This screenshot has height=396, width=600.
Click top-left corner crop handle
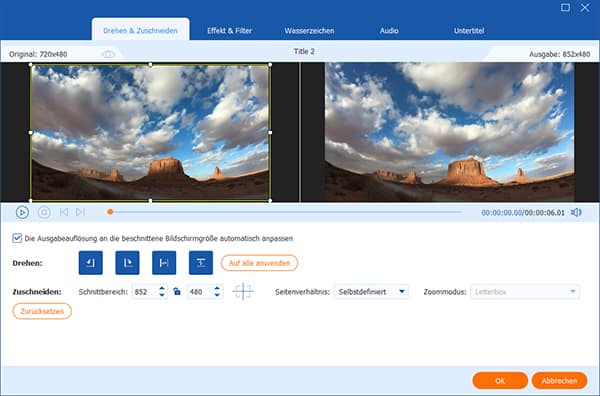click(x=31, y=65)
